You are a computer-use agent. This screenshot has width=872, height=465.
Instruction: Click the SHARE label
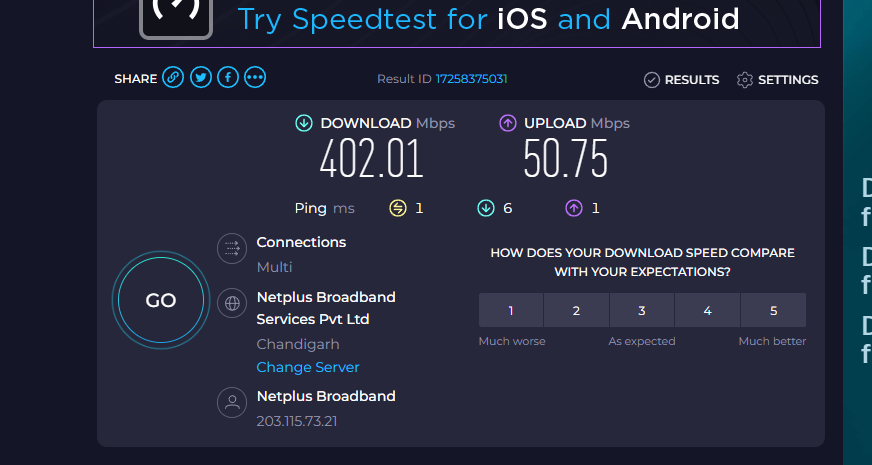pyautogui.click(x=136, y=79)
